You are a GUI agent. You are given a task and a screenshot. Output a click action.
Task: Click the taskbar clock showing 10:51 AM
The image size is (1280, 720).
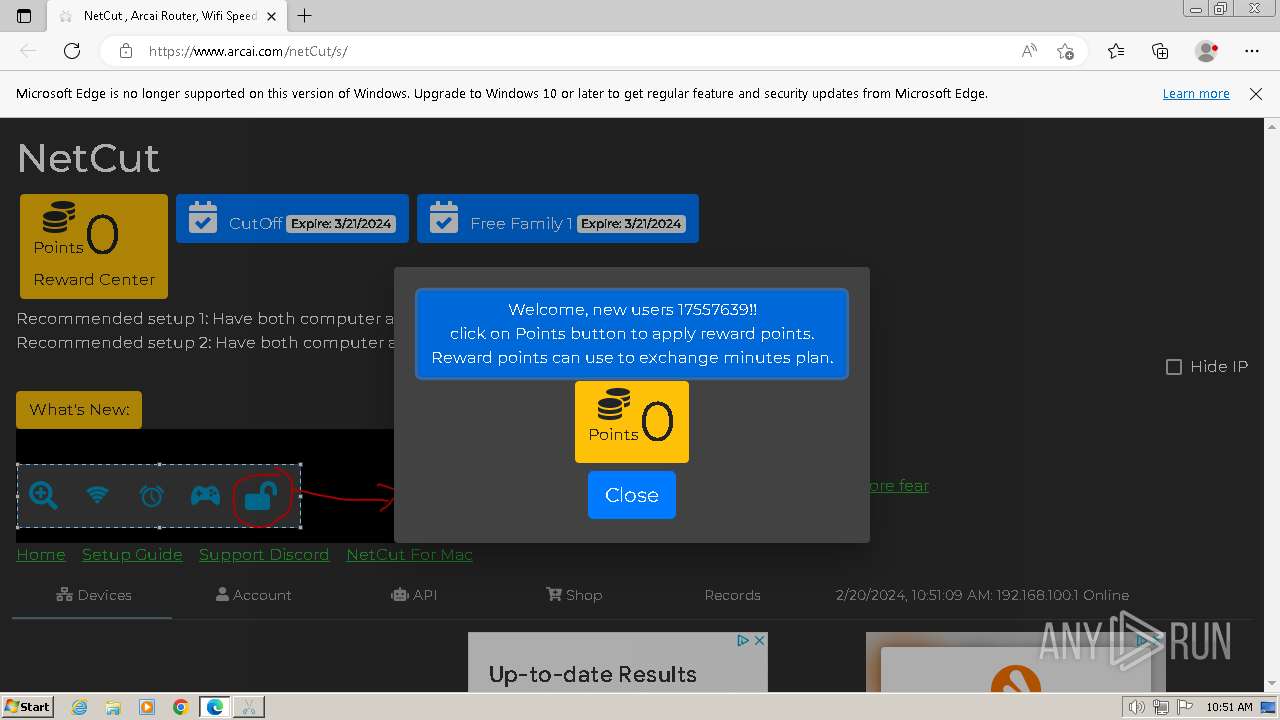click(x=1229, y=707)
